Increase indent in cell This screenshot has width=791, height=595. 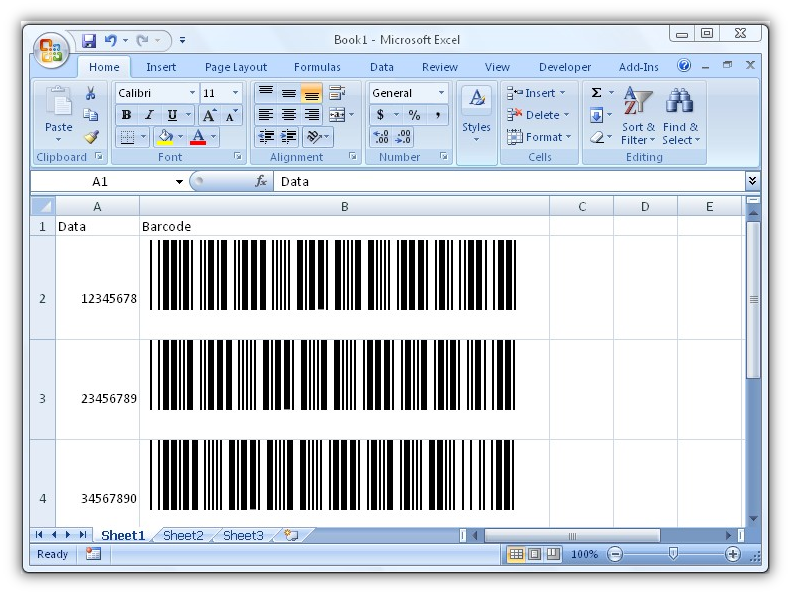289,137
